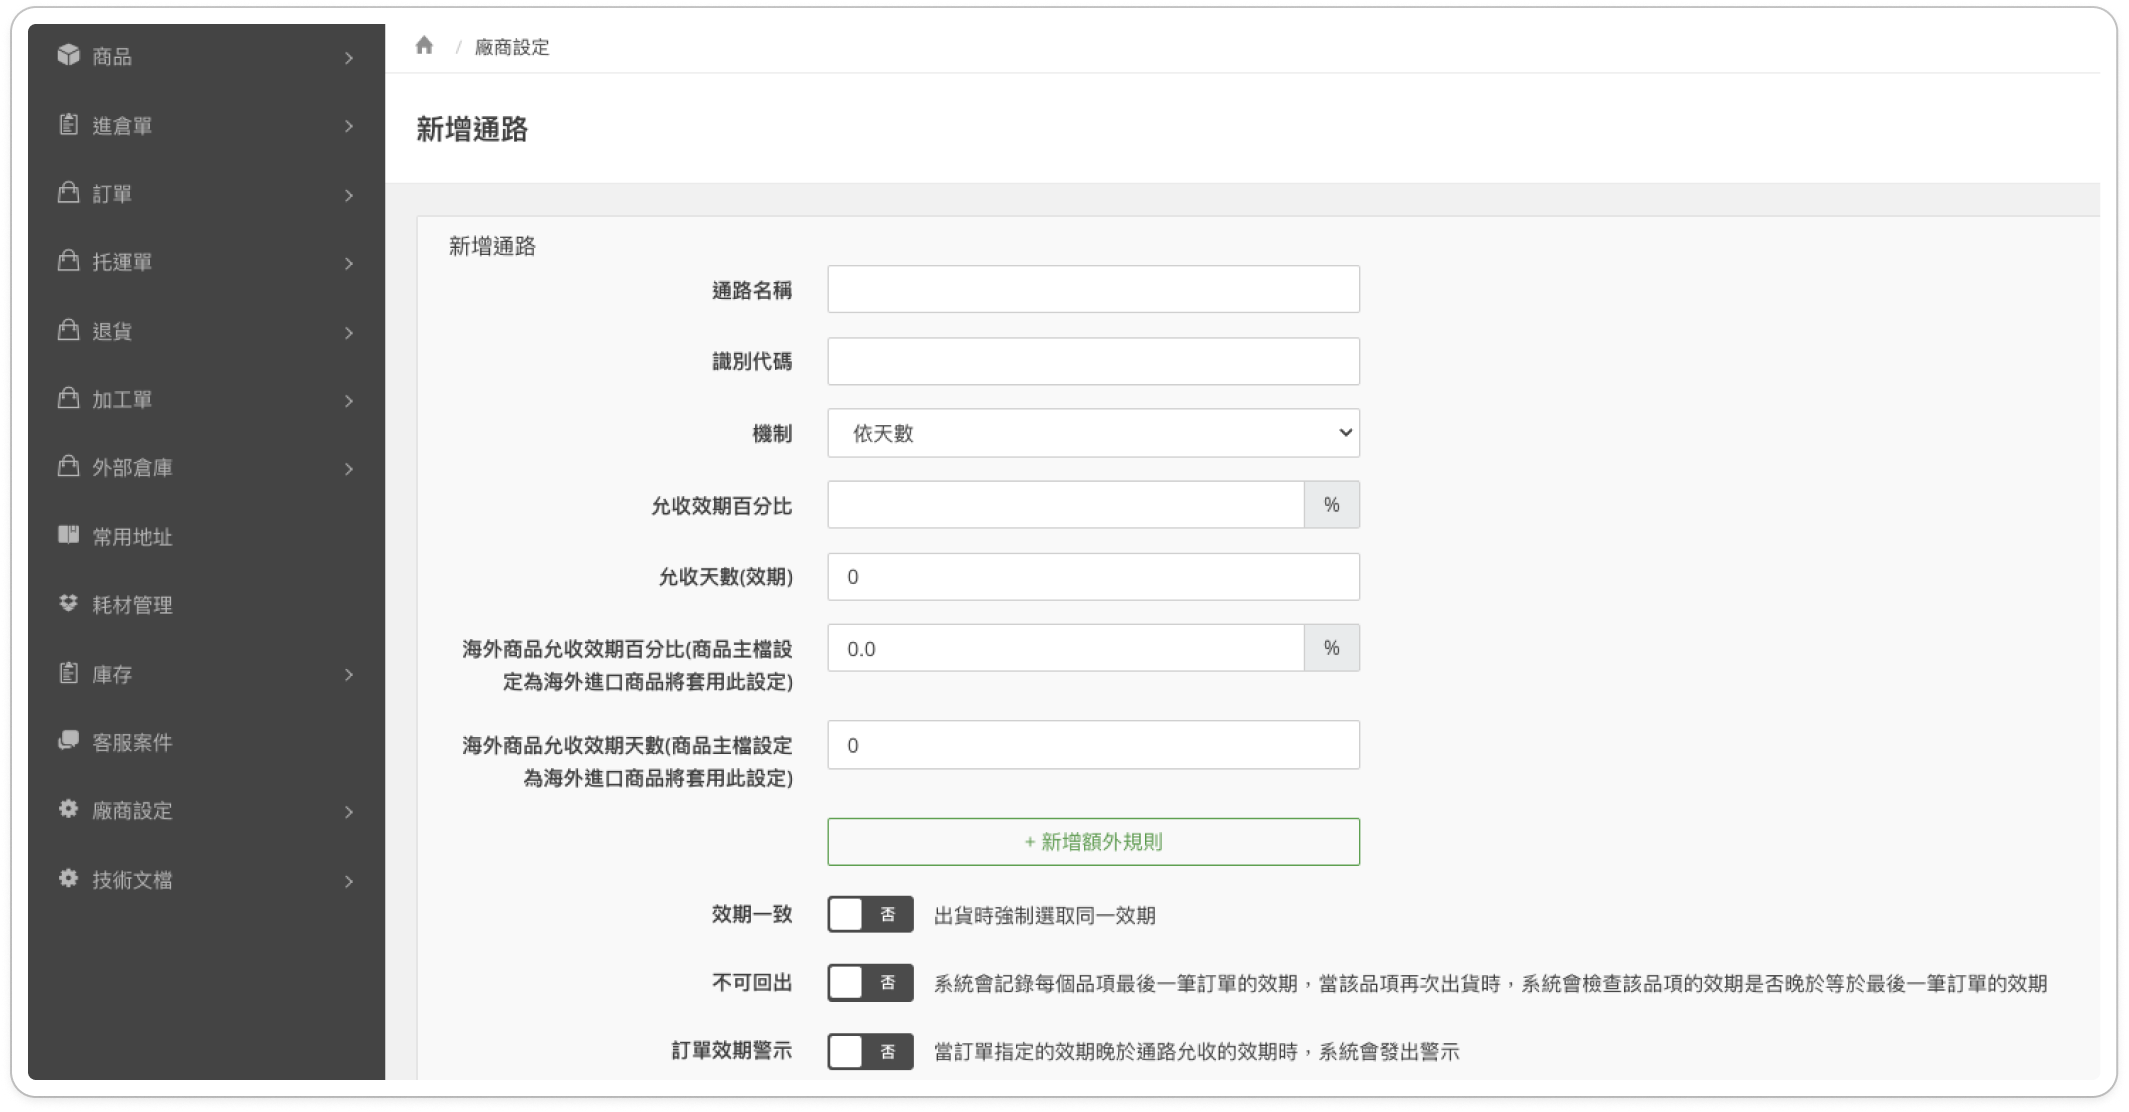
Task: Click the 廠商設定 gear icon
Action: click(x=68, y=809)
